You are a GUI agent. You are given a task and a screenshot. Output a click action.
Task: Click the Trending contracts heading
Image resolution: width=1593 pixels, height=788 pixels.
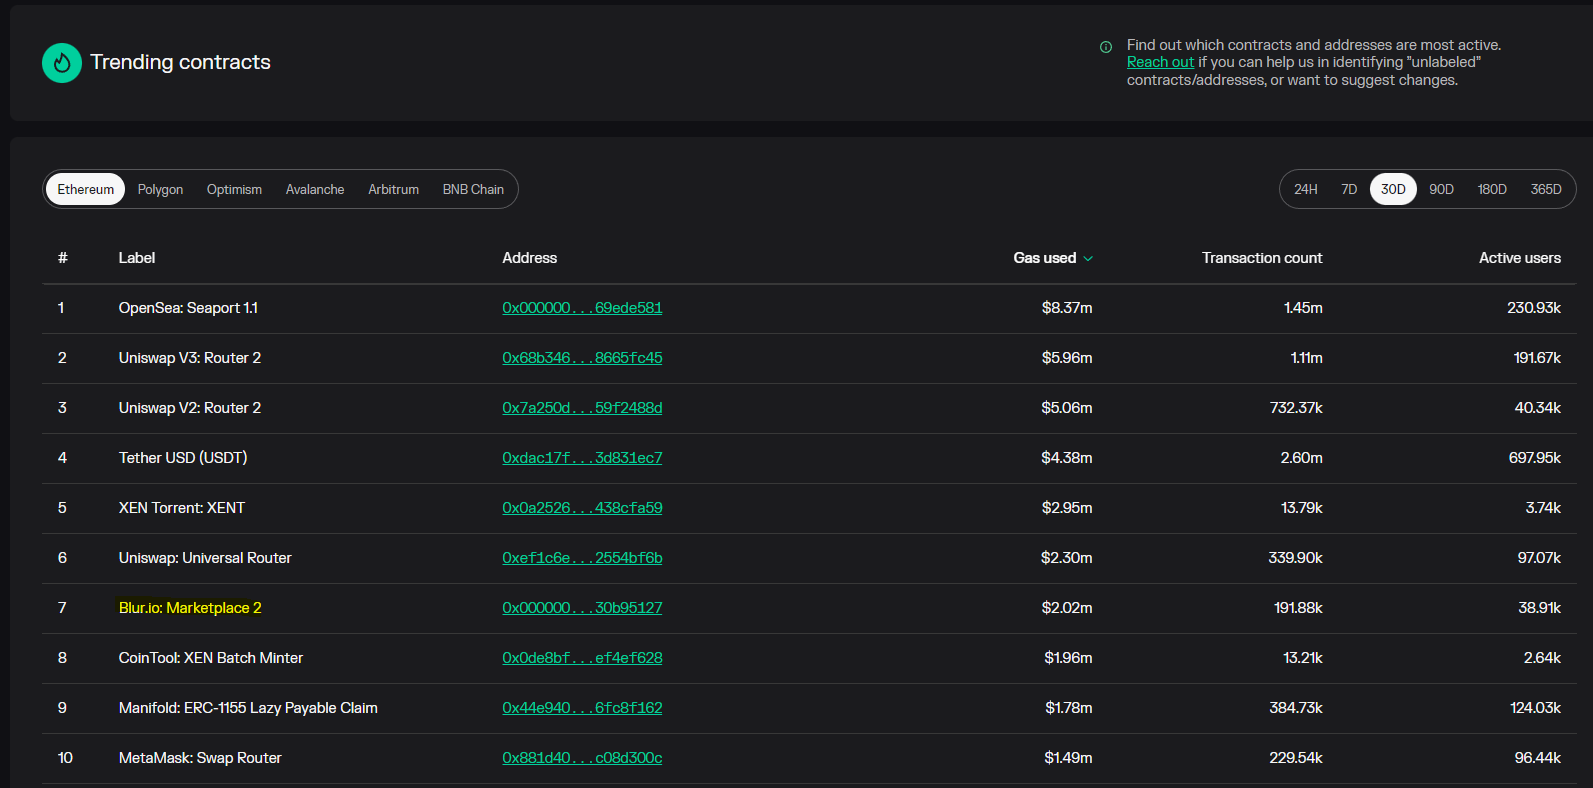[180, 62]
